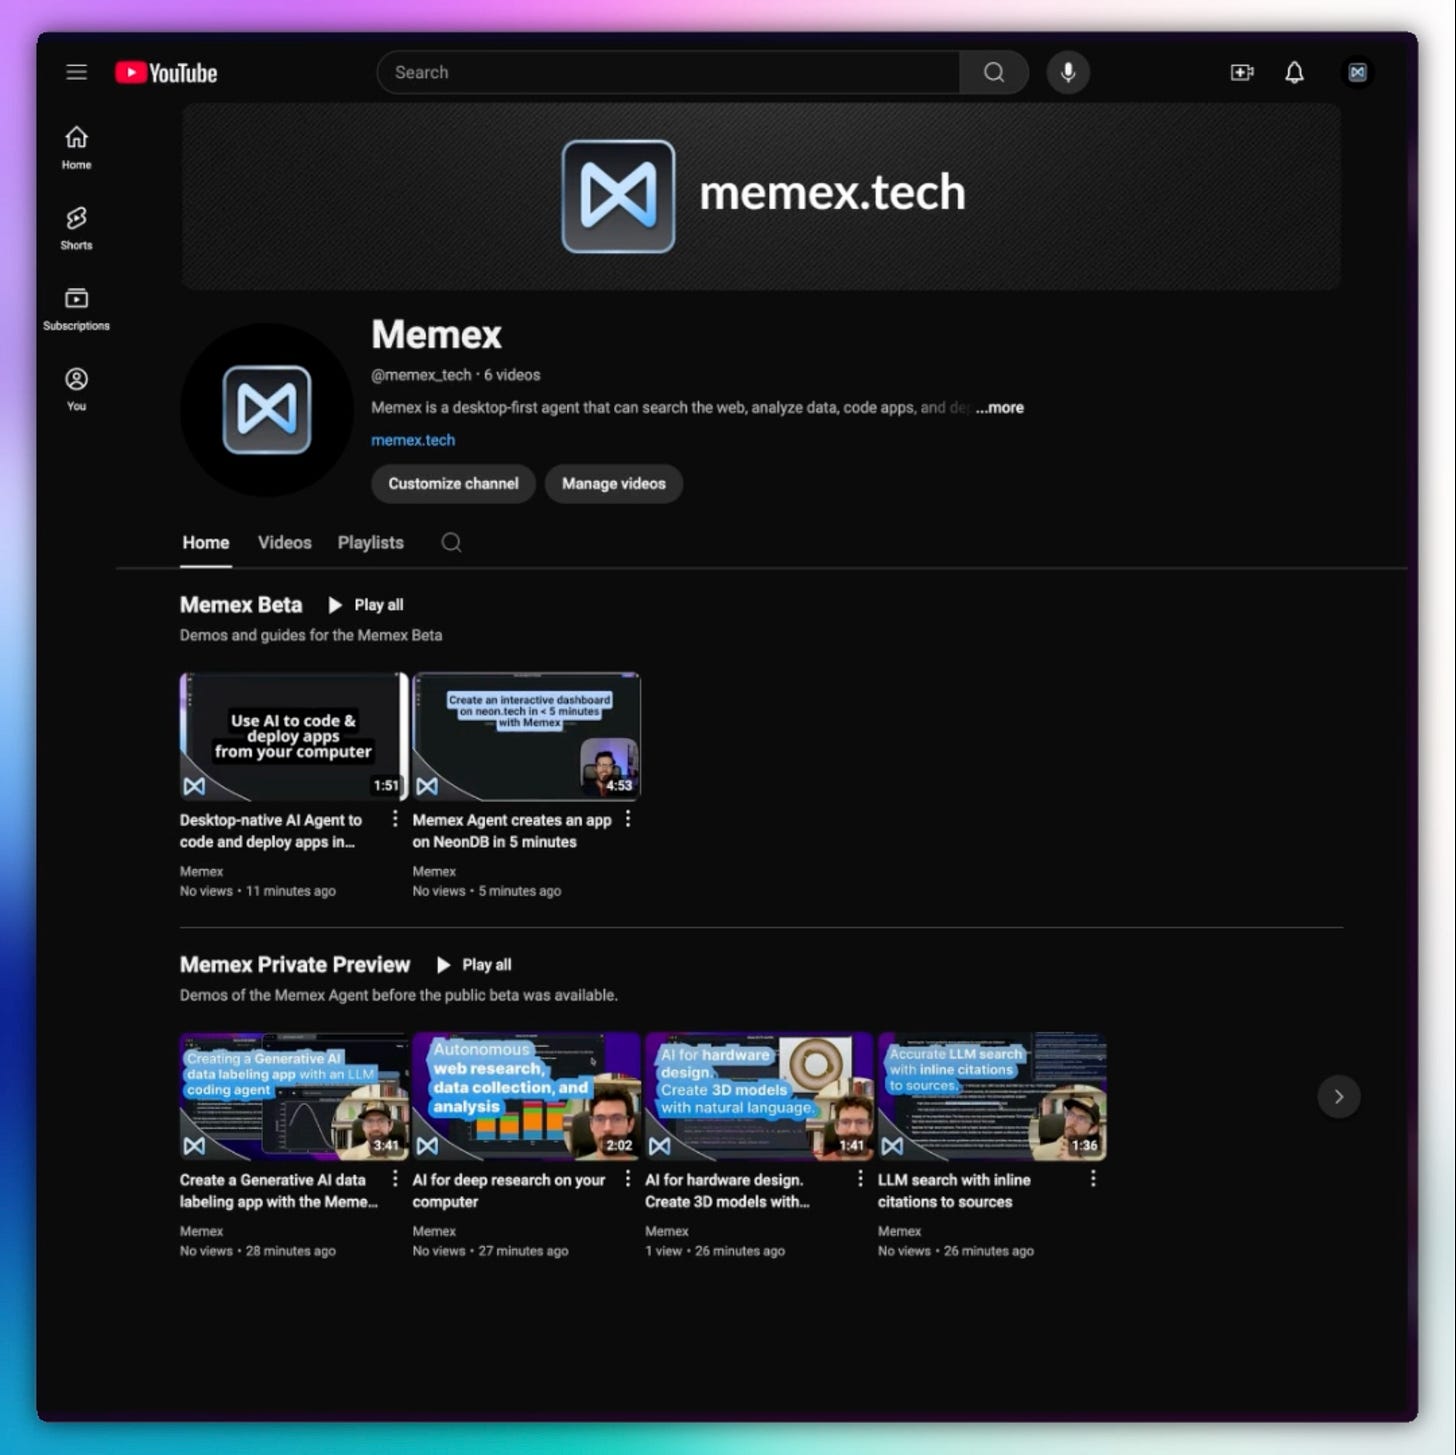Click into the Search input field
The width and height of the screenshot is (1456, 1455).
(x=668, y=72)
